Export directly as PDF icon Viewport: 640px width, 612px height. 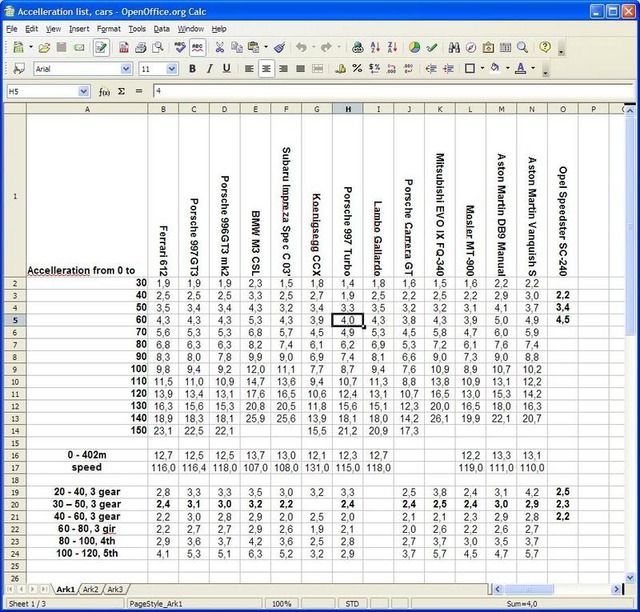coord(124,48)
